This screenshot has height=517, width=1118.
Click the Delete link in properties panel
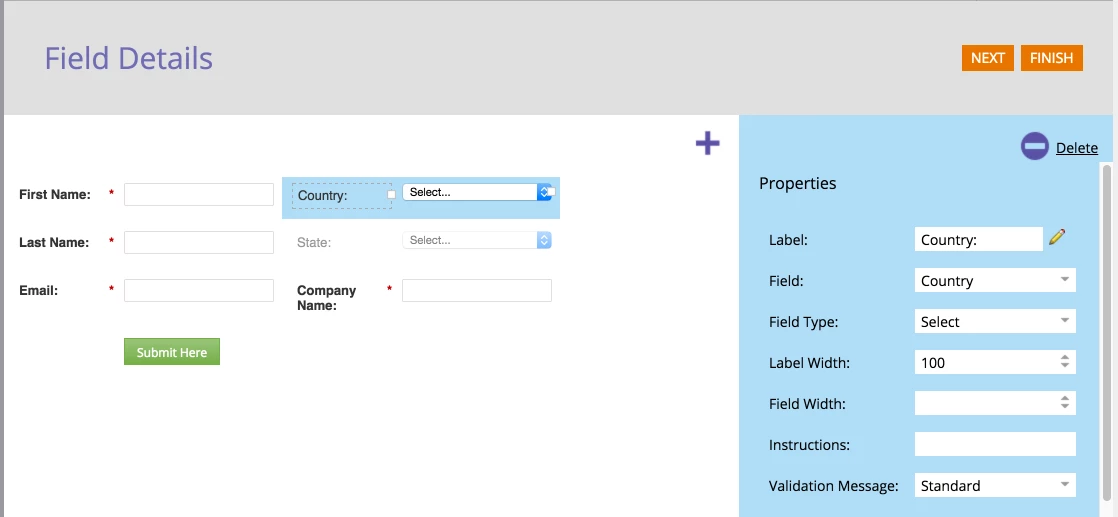(1077, 148)
